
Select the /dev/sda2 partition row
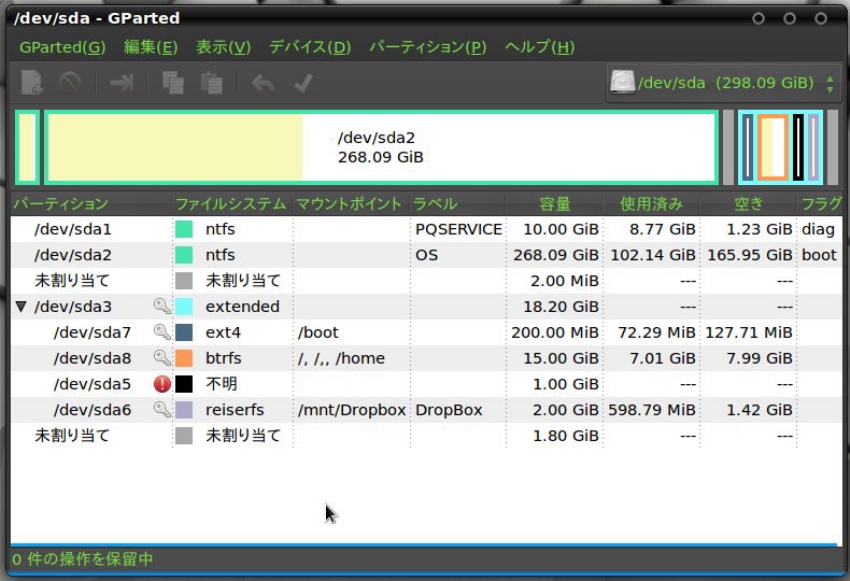pos(426,255)
